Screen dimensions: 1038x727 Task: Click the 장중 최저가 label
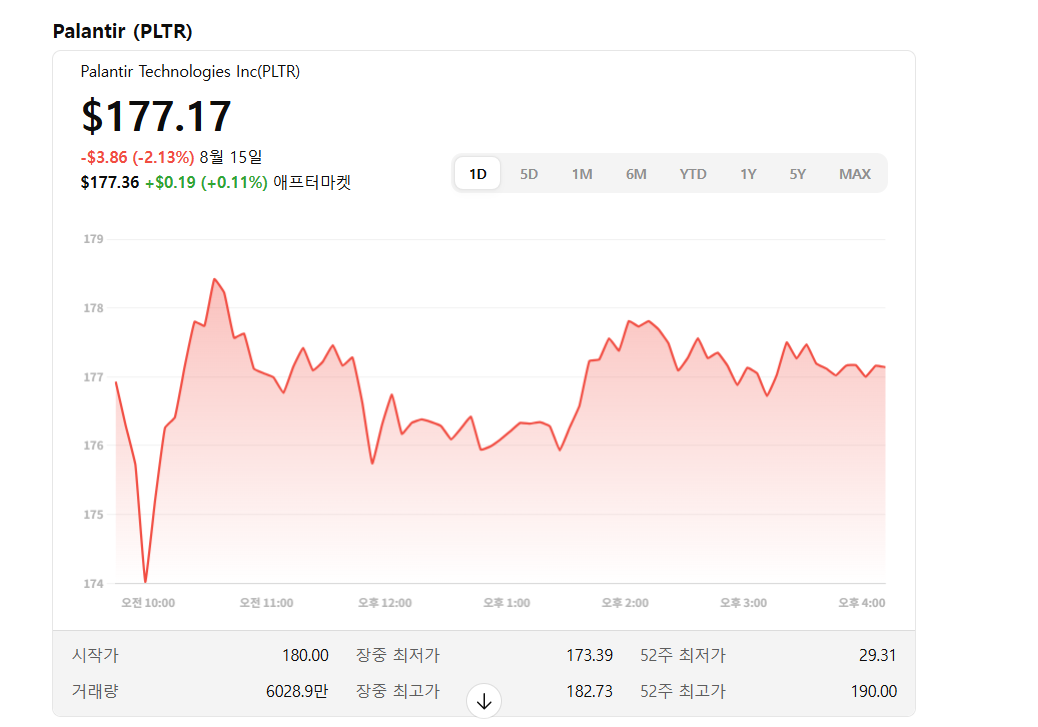click(398, 655)
